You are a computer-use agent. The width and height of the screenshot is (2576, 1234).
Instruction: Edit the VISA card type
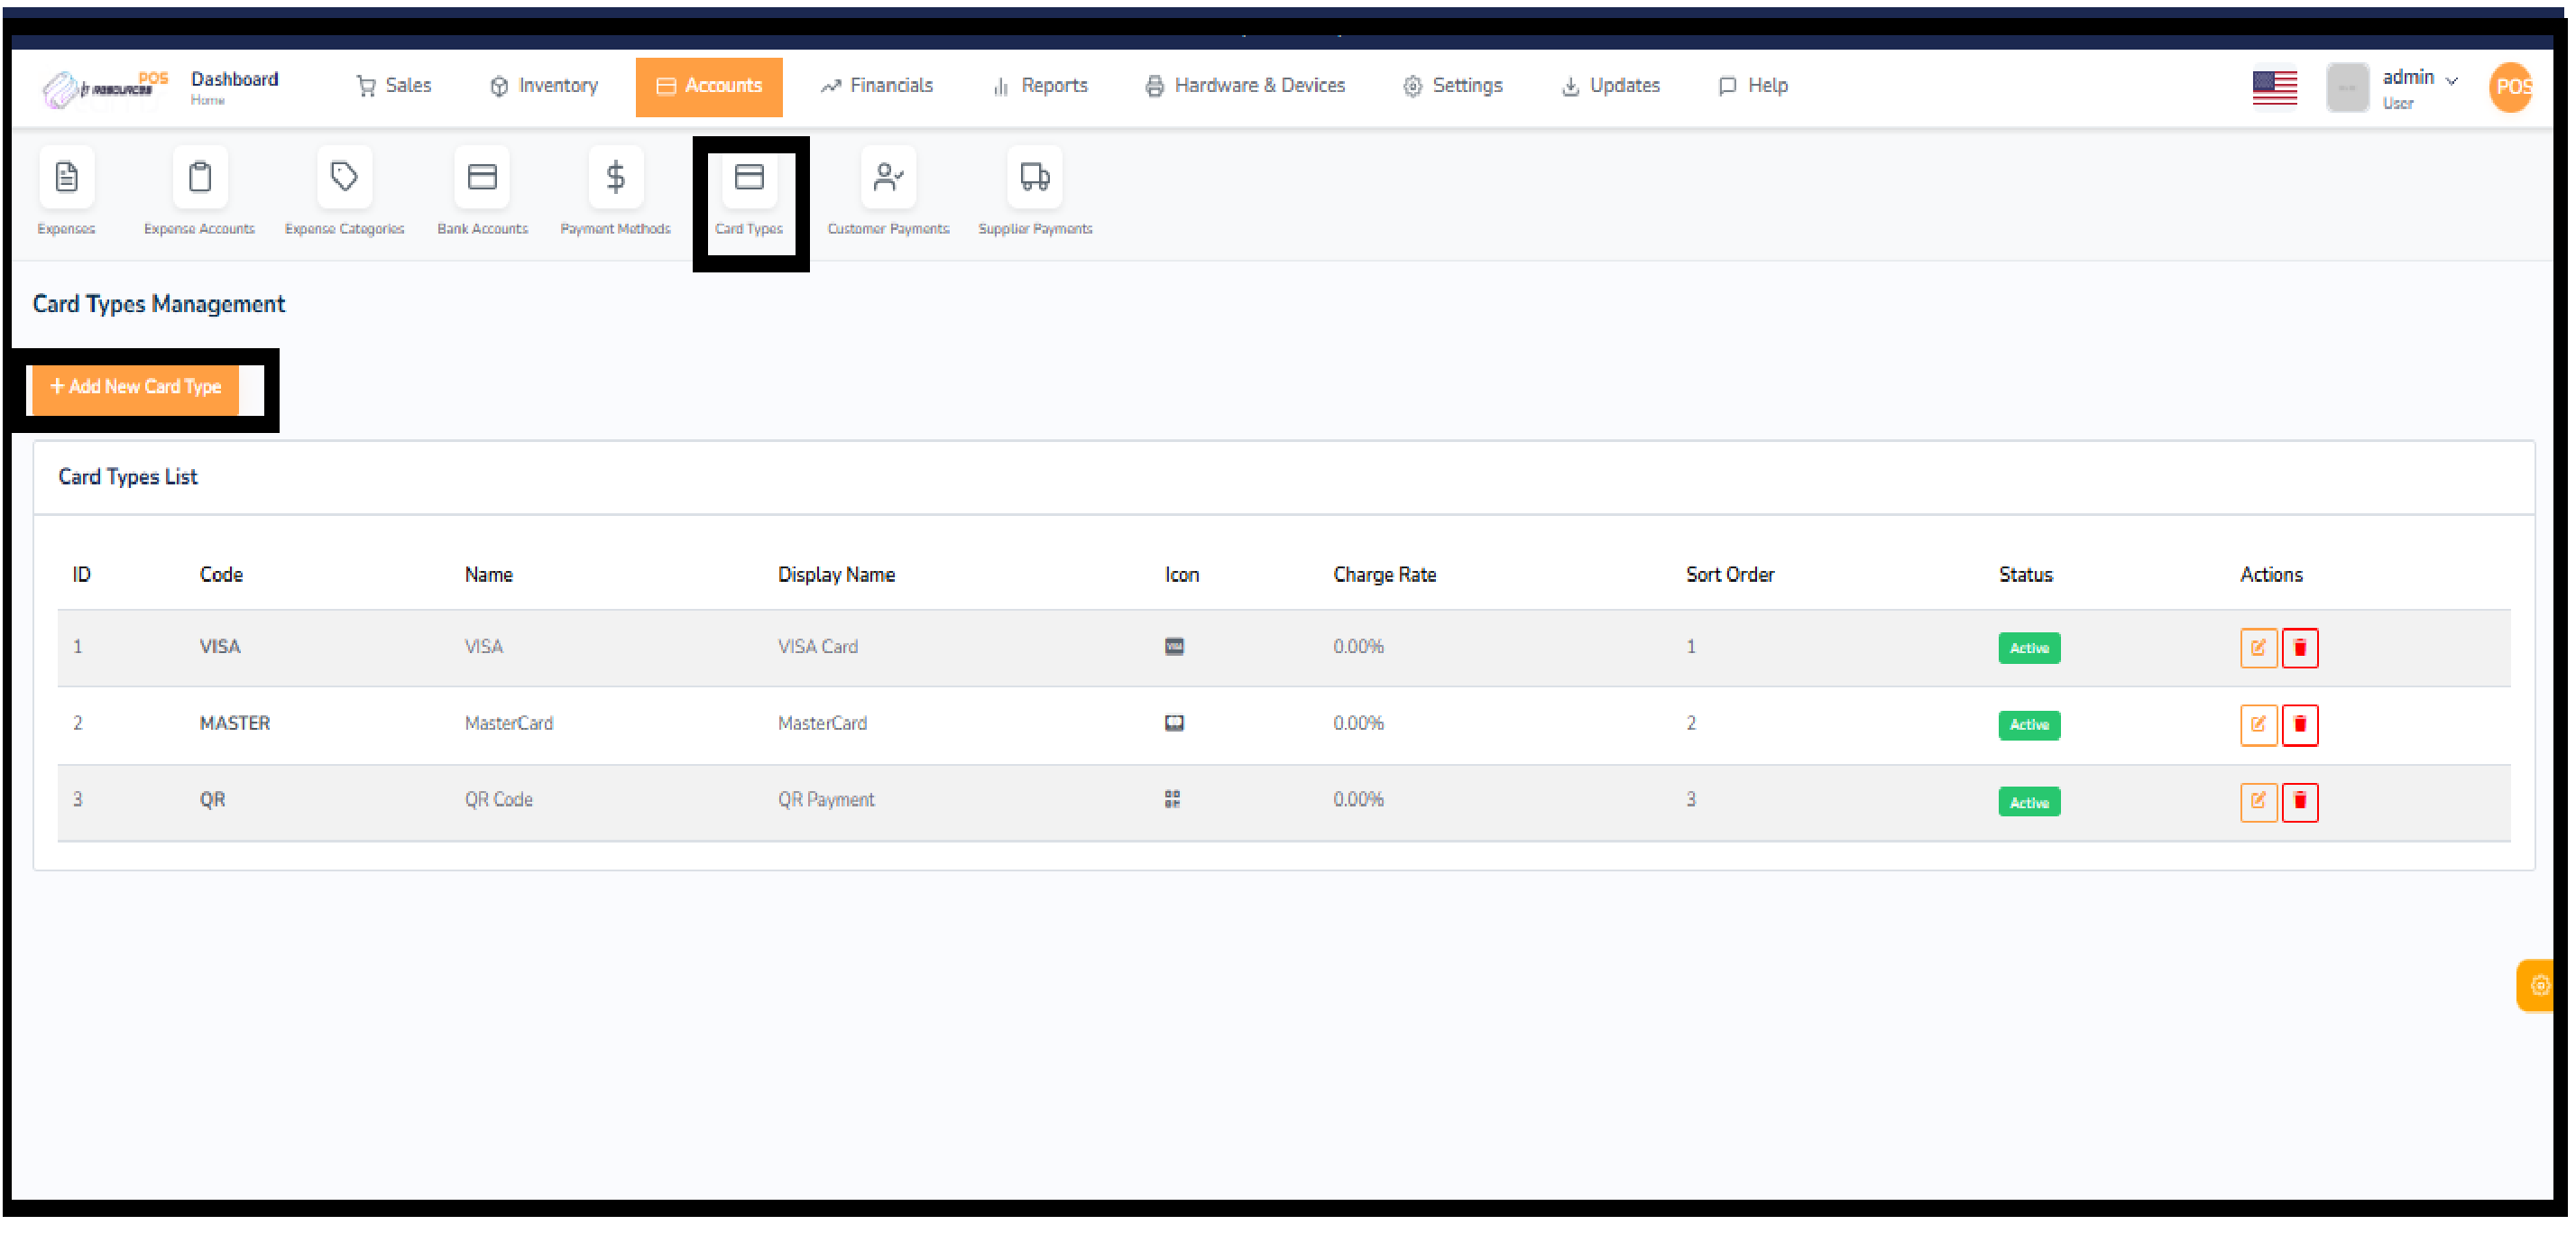pos(2258,647)
